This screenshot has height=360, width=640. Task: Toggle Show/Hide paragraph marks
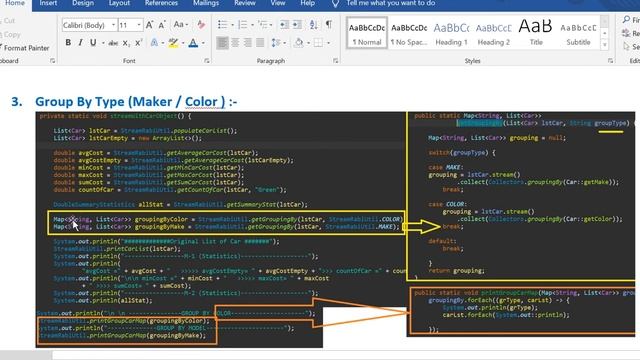(329, 24)
